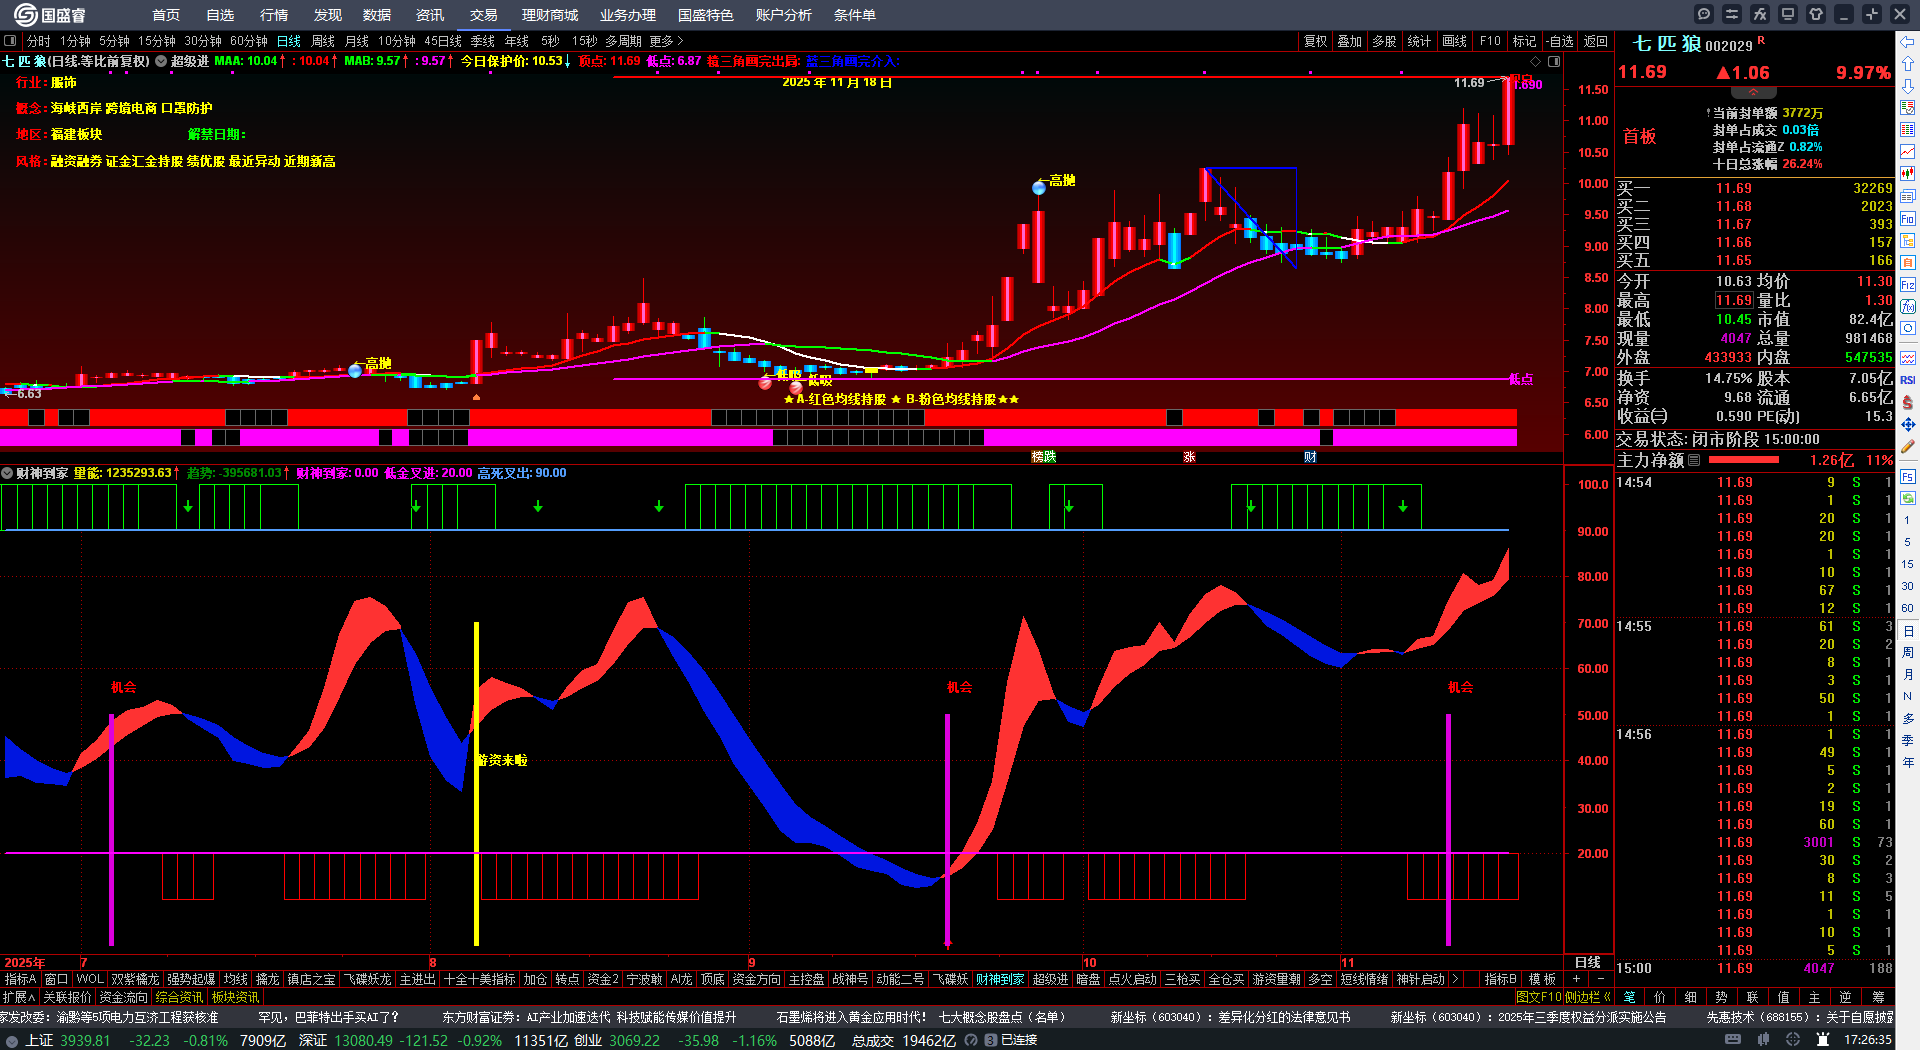Click the F10 info icon in right sidebar
Viewport: 1920px width, 1050px height.
tap(1908, 218)
